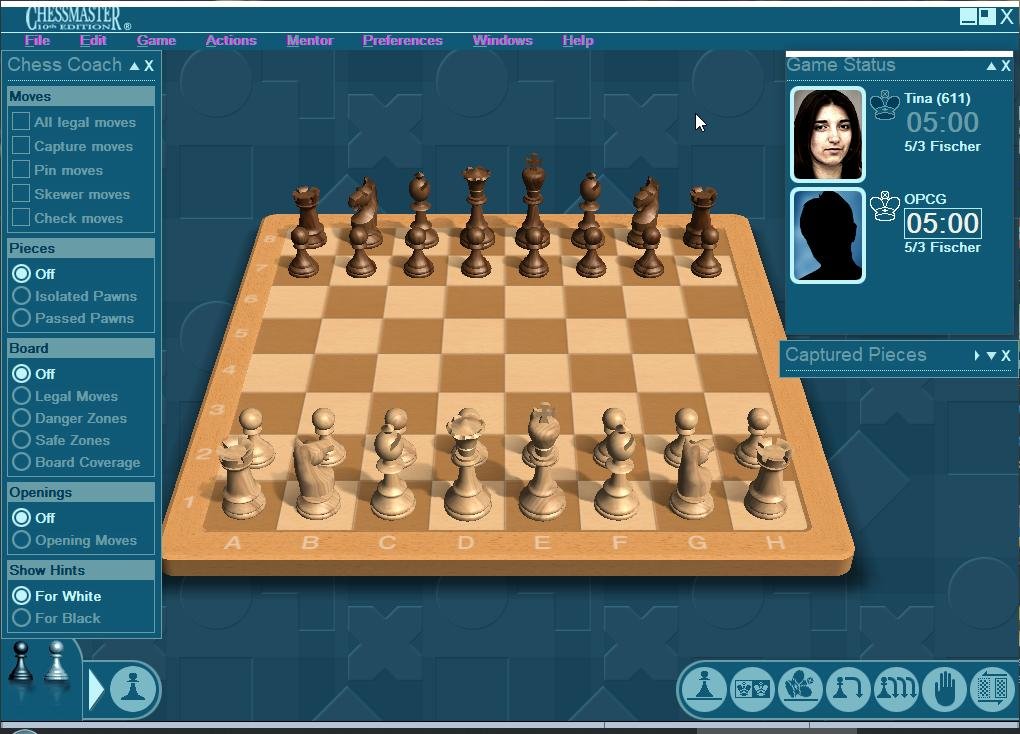This screenshot has width=1020, height=734.
Task: Click the two kings icon in bottom toolbar
Action: tap(752, 688)
